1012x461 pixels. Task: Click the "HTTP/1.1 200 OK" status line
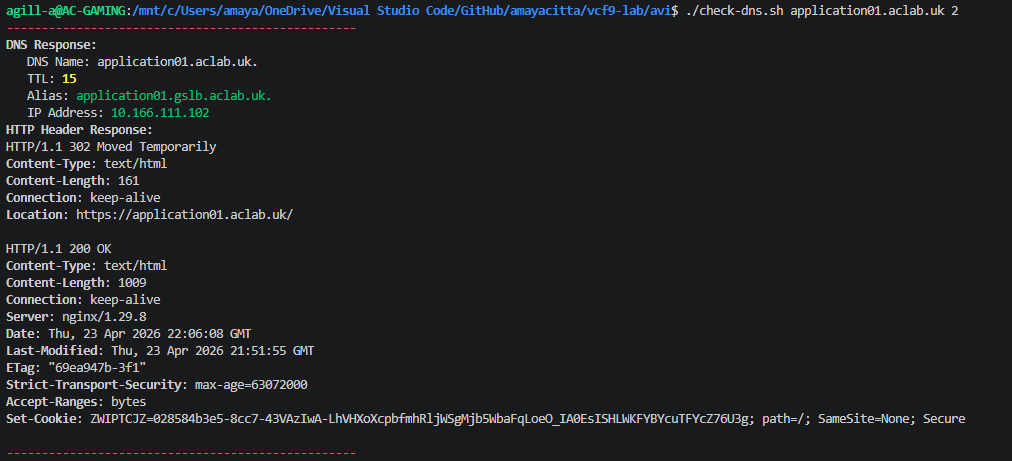coord(59,249)
